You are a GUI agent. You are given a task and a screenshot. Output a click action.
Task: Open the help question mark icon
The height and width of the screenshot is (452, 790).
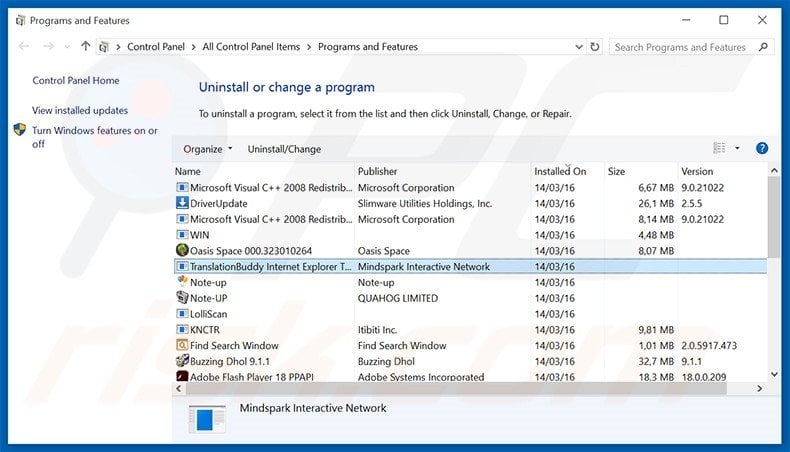(762, 148)
